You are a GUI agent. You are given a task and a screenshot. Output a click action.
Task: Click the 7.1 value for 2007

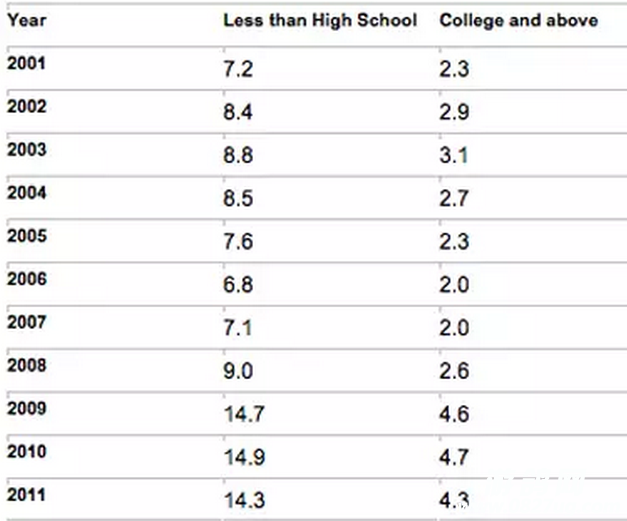click(238, 328)
